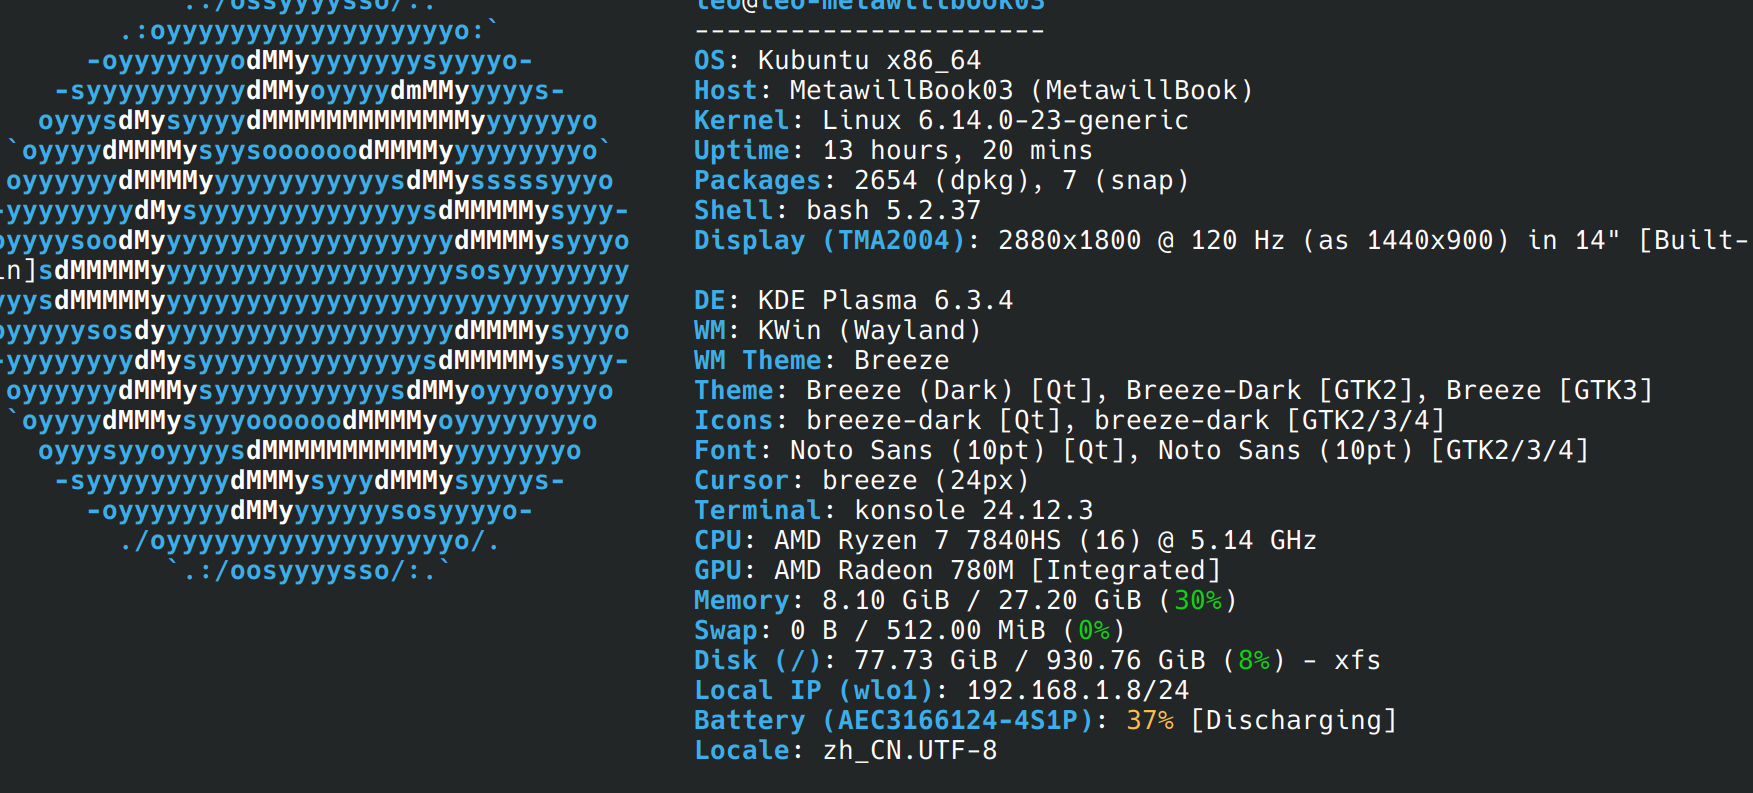This screenshot has height=793, width=1753.
Task: Click the 'WM Theme: Breeze' line
Action: point(822,360)
